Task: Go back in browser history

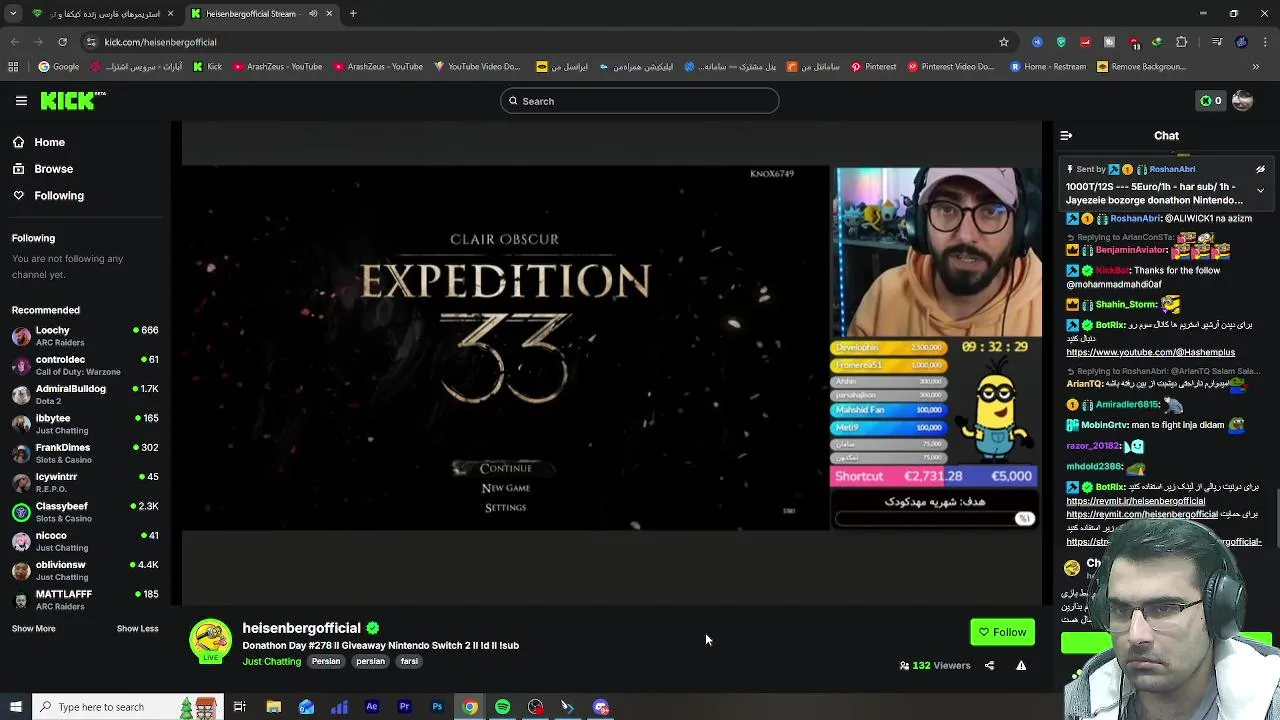Action: (14, 42)
